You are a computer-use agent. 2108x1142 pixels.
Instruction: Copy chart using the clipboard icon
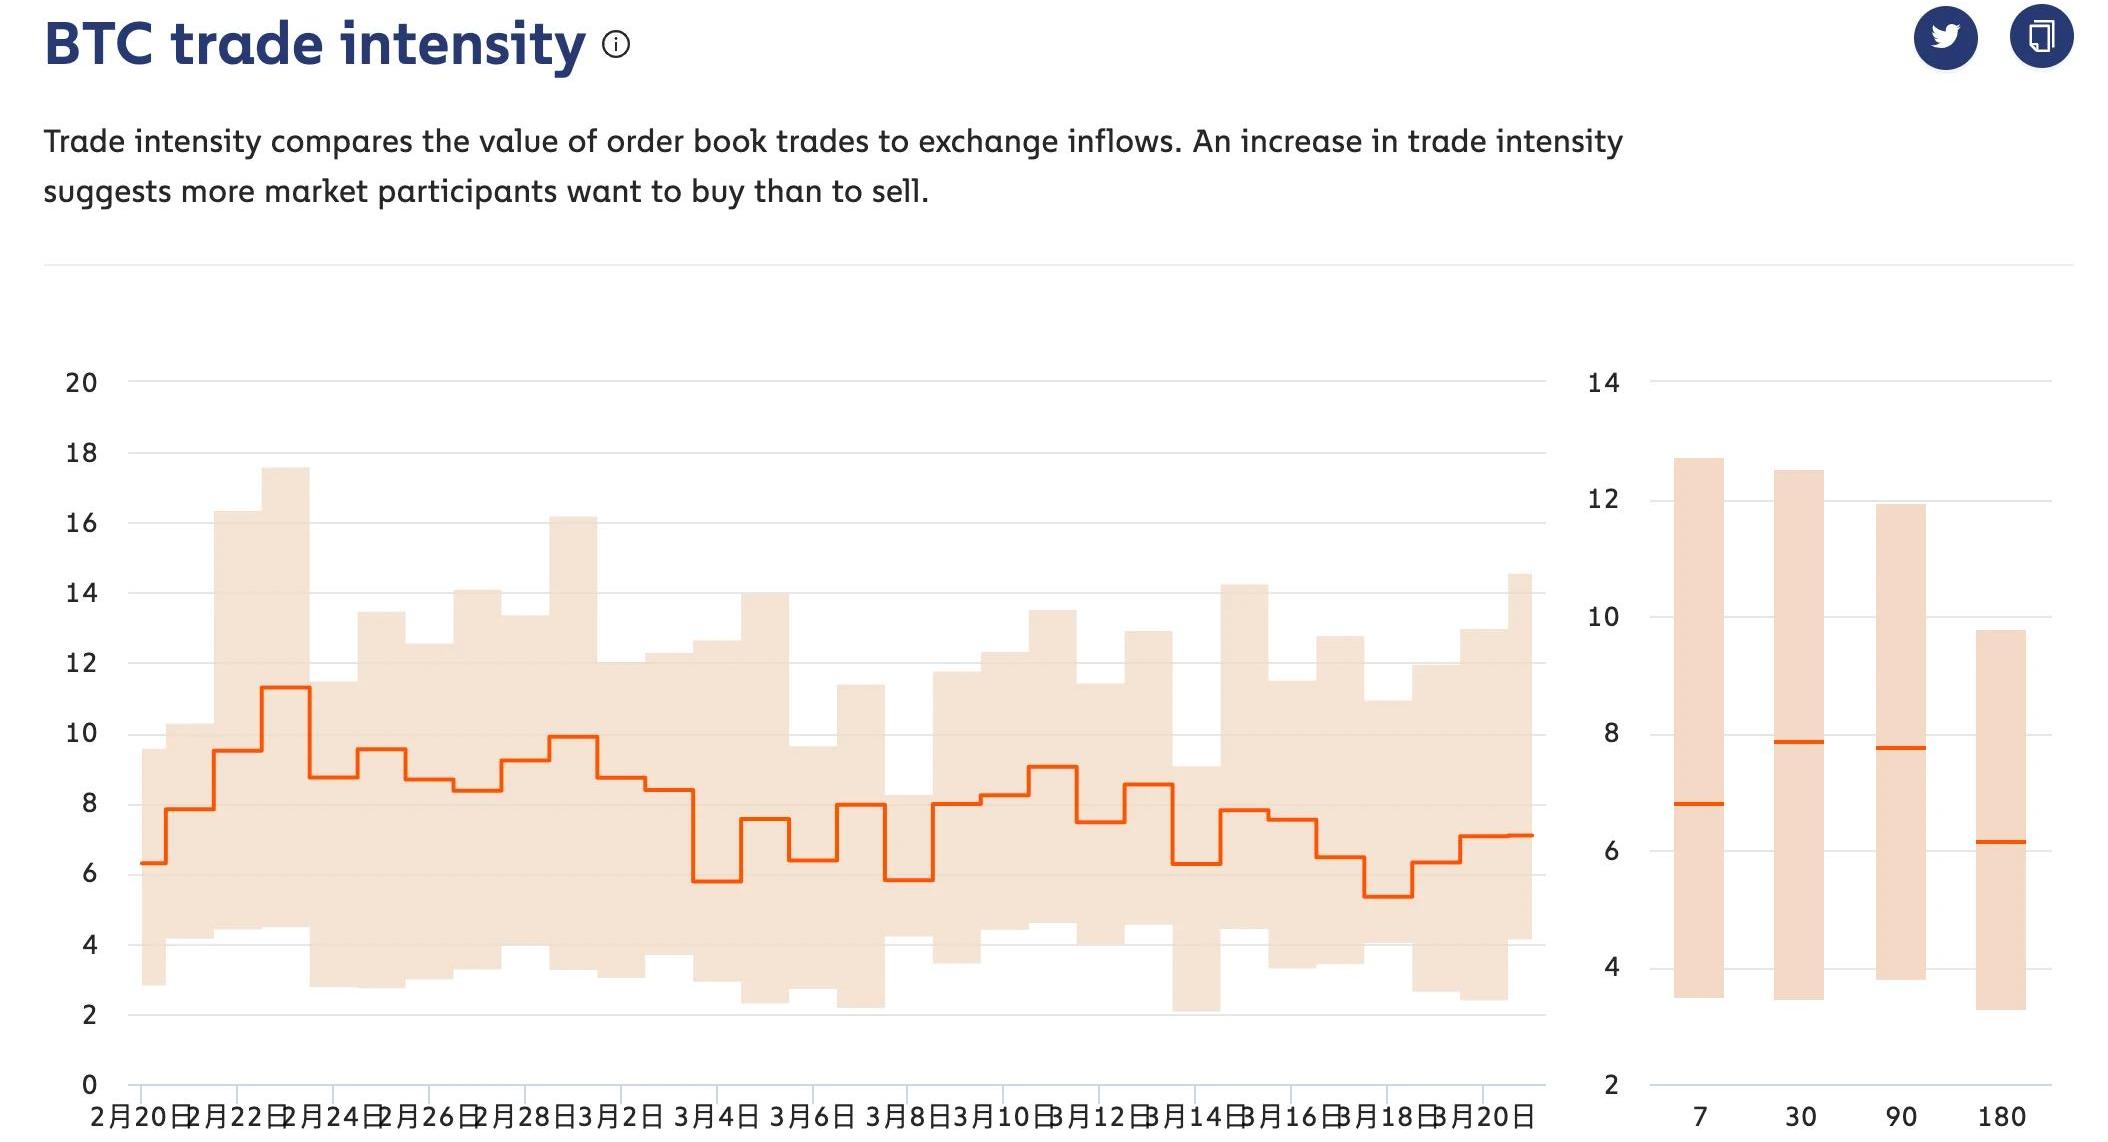(x=2041, y=37)
